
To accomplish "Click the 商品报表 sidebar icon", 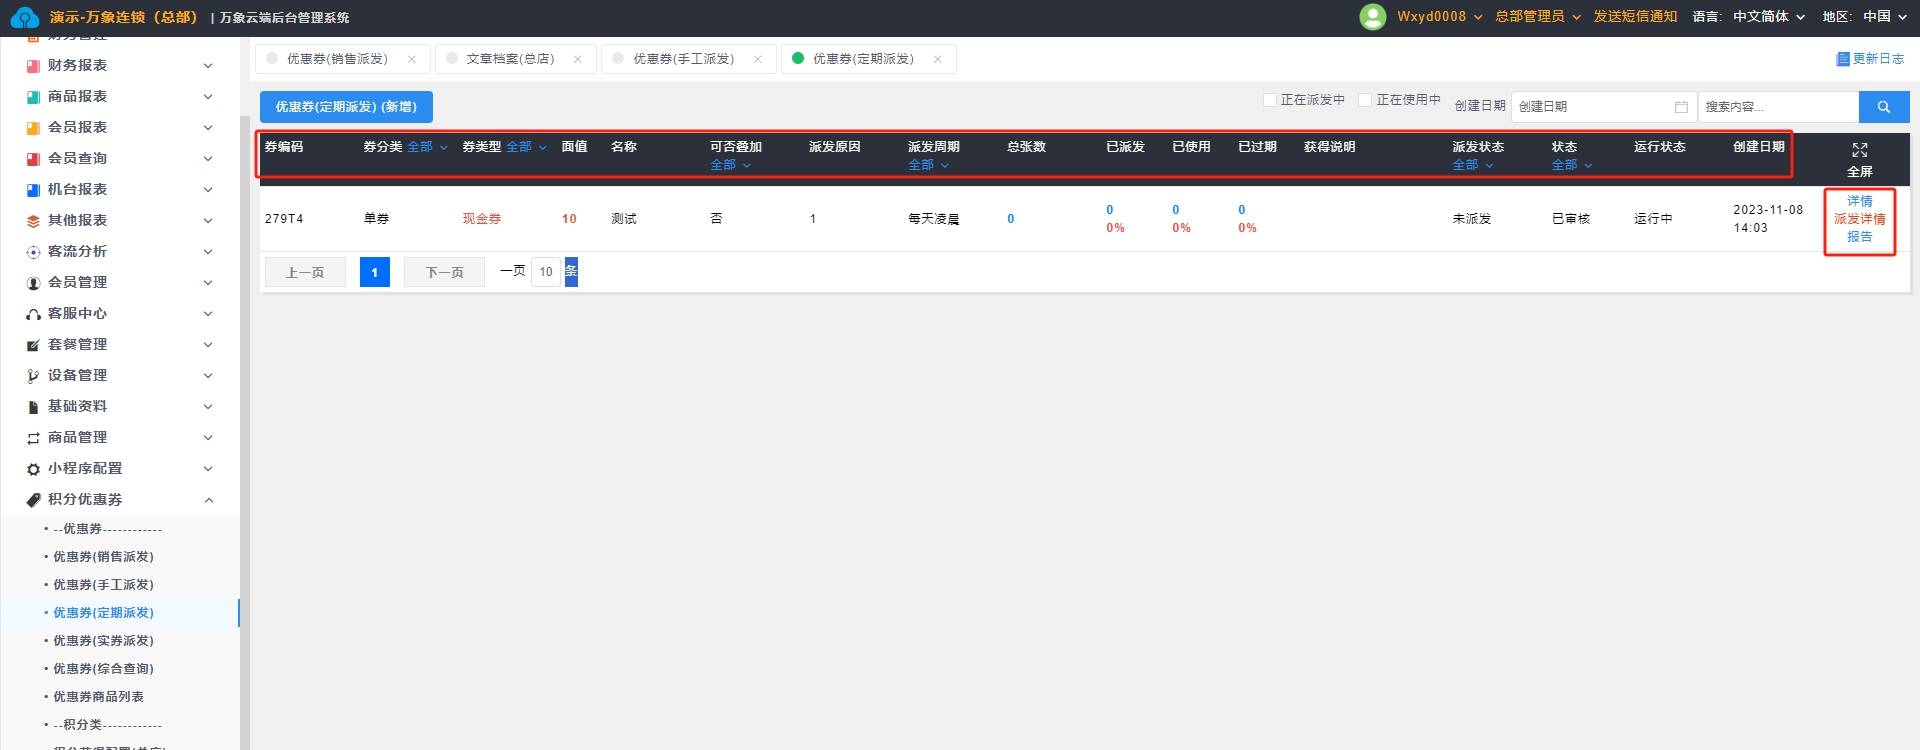I will tap(33, 97).
